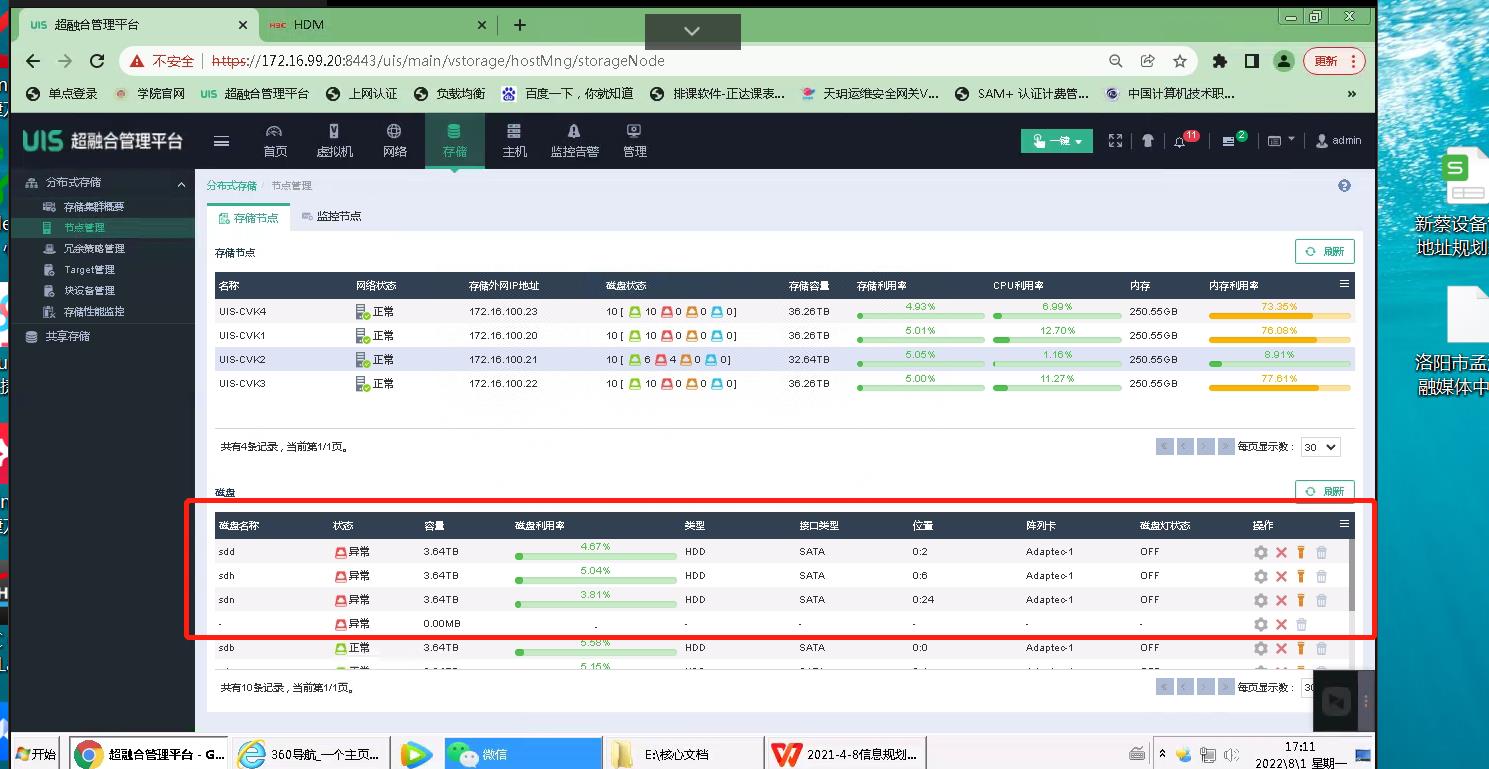Open storage nodes 每页显示数 dropdown showing 30
Image resolution: width=1489 pixels, height=769 pixels.
[1320, 447]
